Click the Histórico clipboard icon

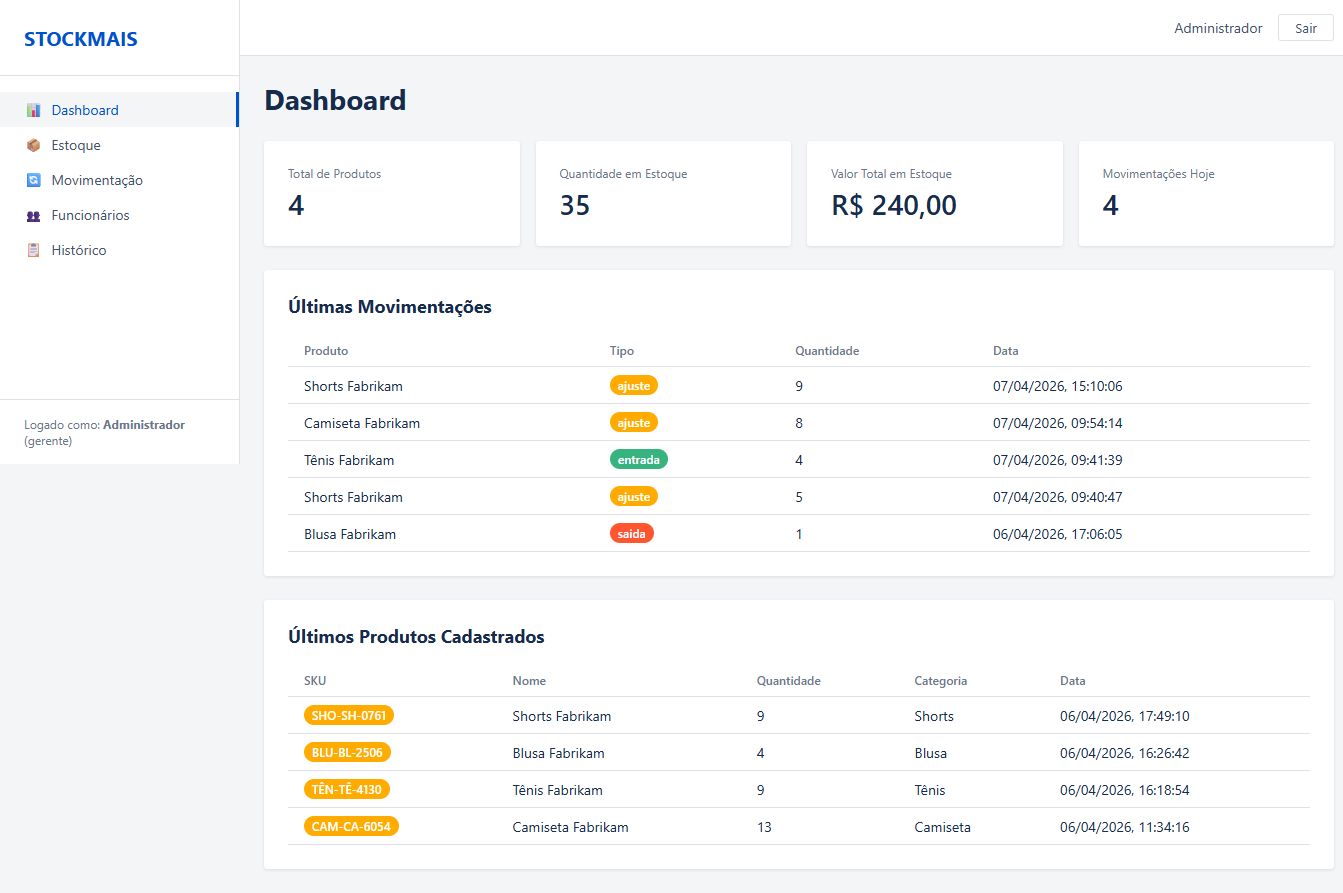pos(33,250)
